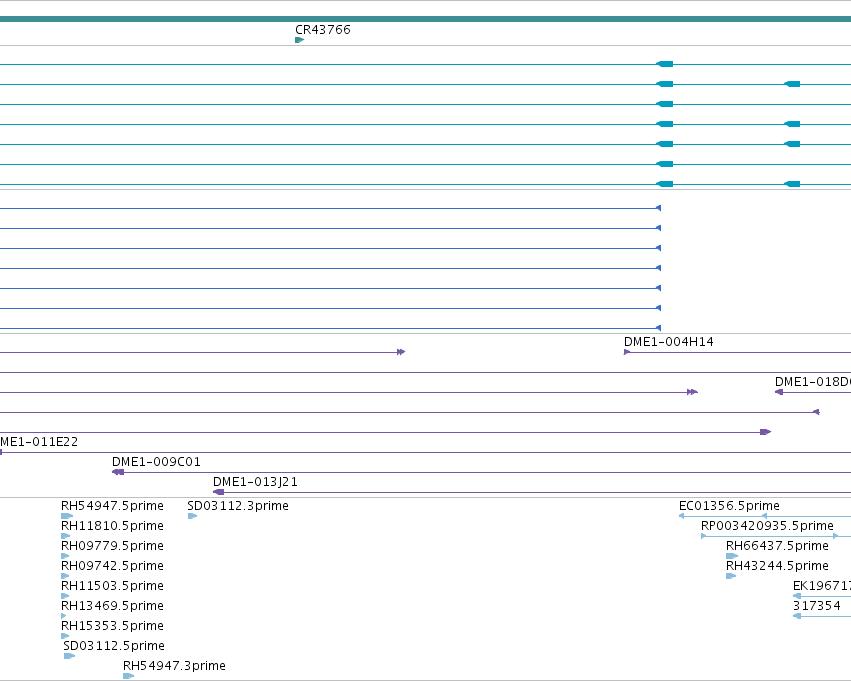
Task: Click the topmost dark-blue transcript's arrowhead end
Action: [658, 208]
